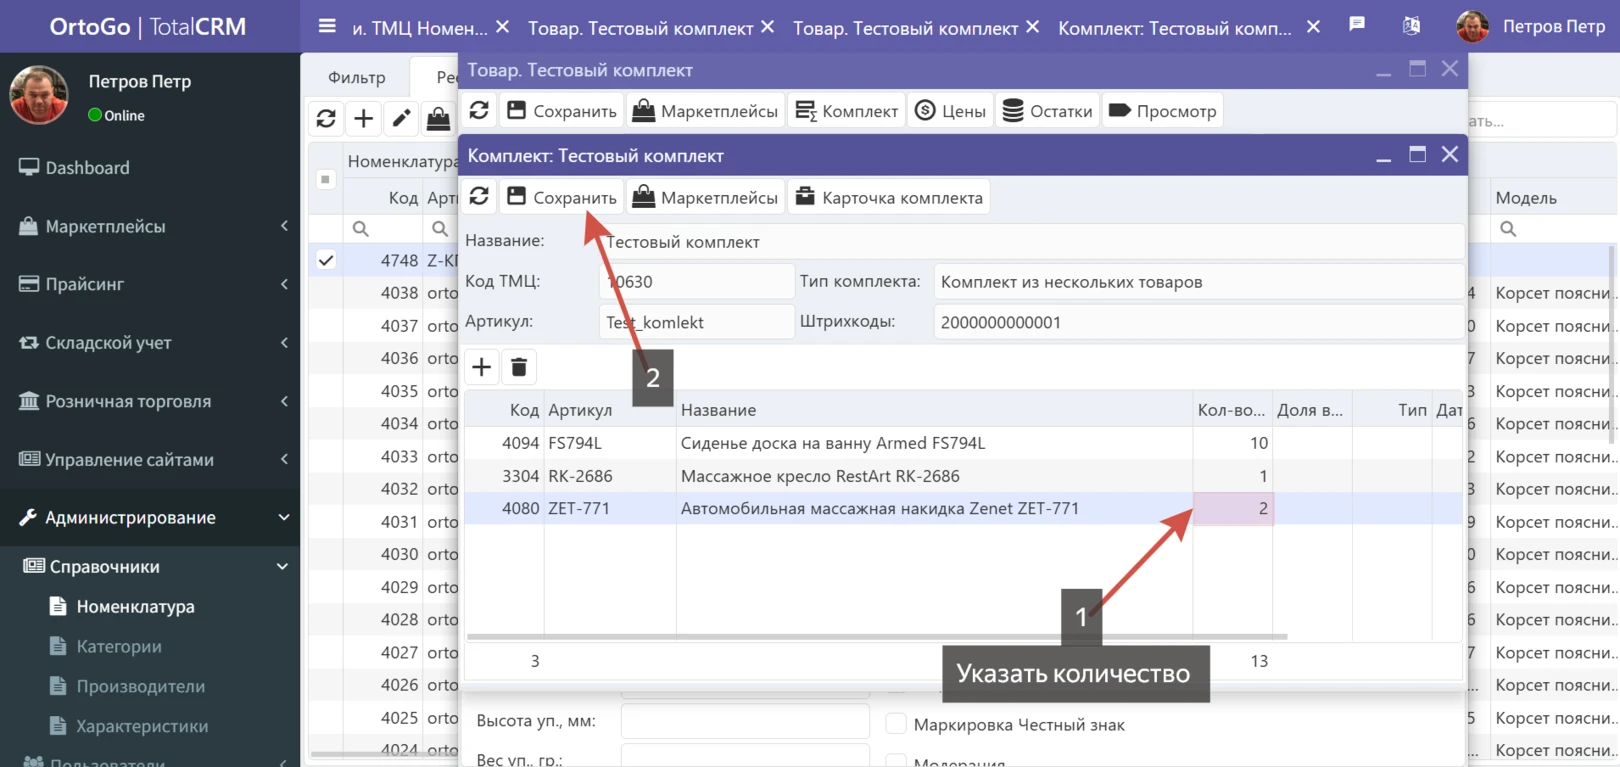This screenshot has height=767, width=1620.
Task: Open Карточка комплекта in kit window
Action: [889, 197]
